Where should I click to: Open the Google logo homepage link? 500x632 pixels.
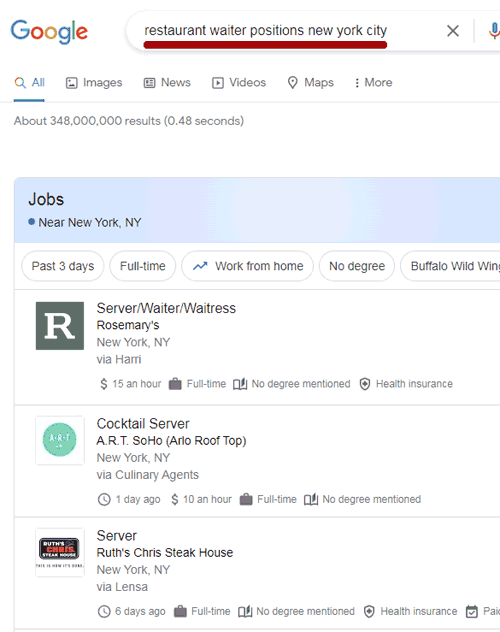click(x=49, y=31)
